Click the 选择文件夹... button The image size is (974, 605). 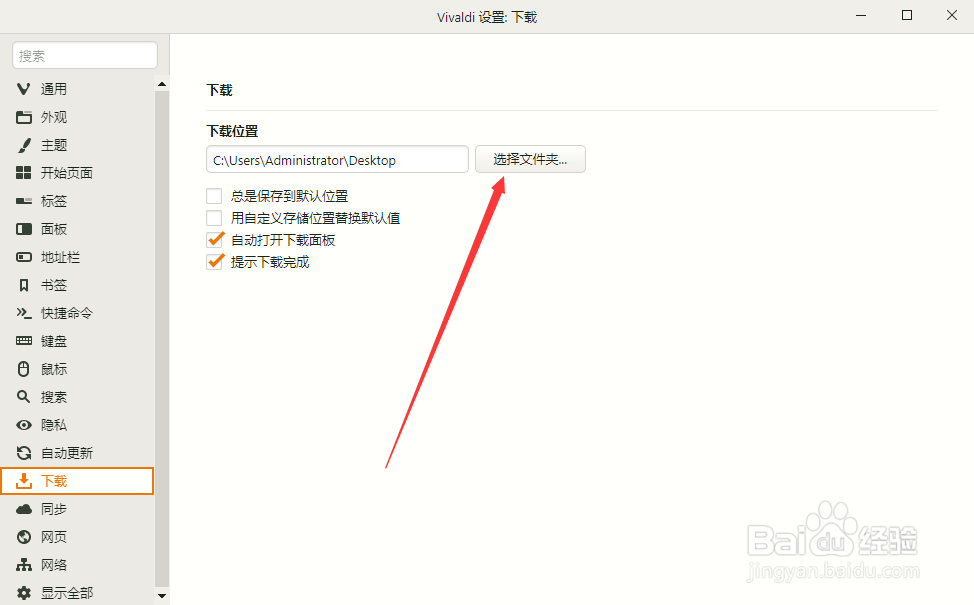pyautogui.click(x=530, y=159)
